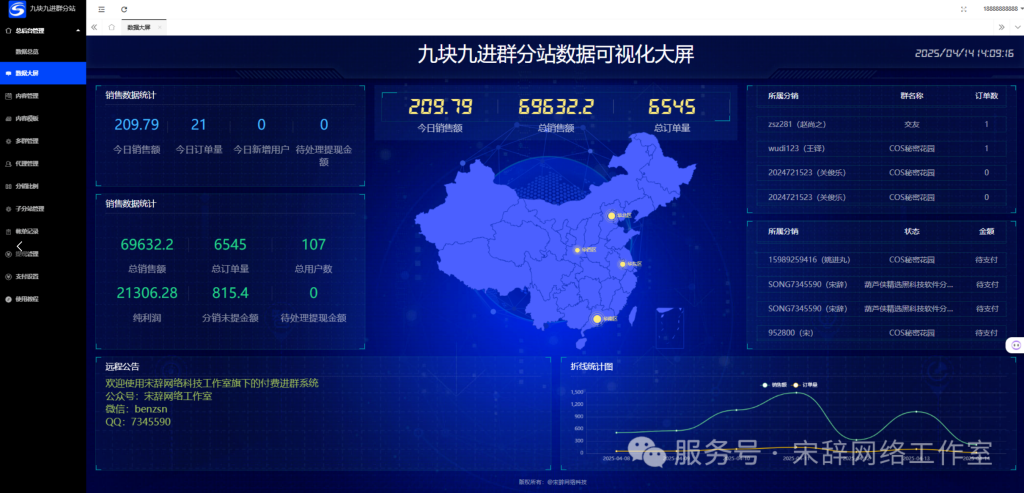Close the 数据大屏 tab
This screenshot has height=493, width=1024.
[160, 27]
